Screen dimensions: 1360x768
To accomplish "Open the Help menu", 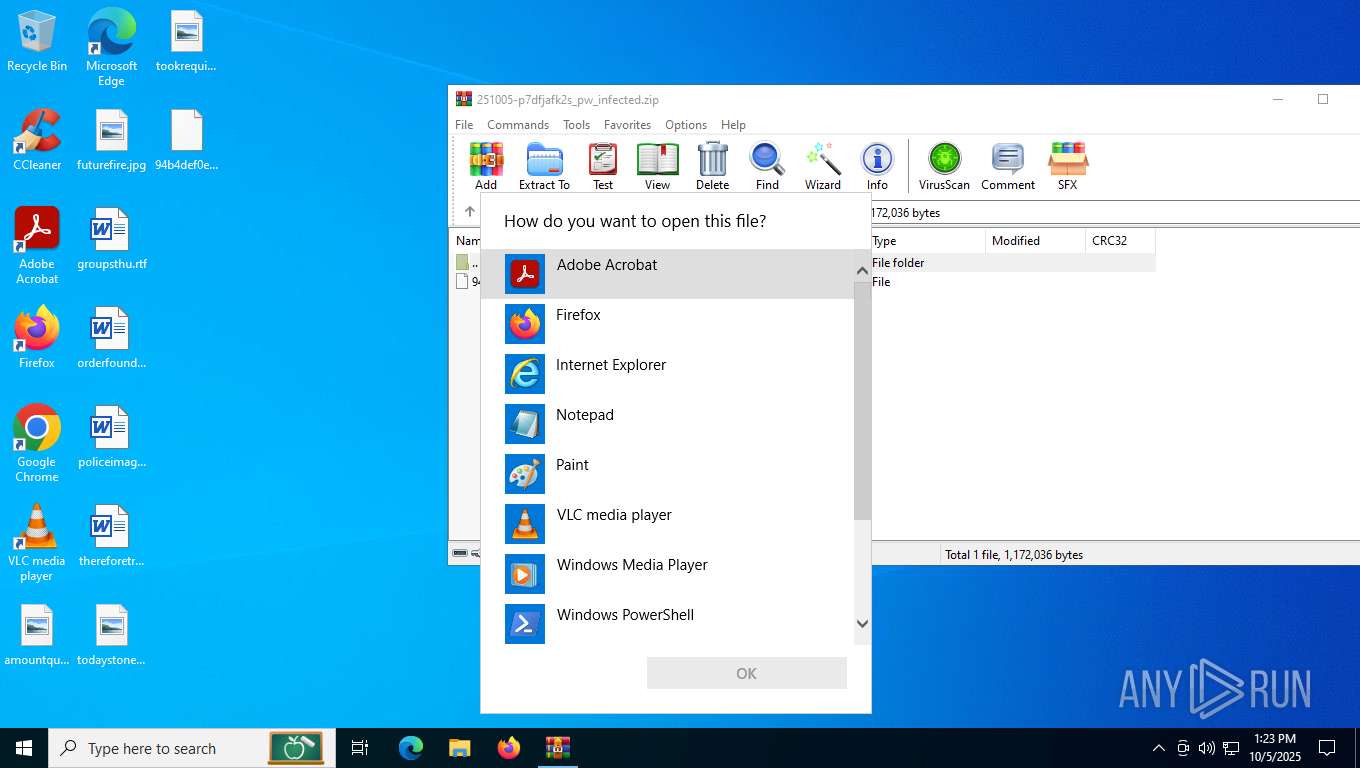I will (x=733, y=125).
